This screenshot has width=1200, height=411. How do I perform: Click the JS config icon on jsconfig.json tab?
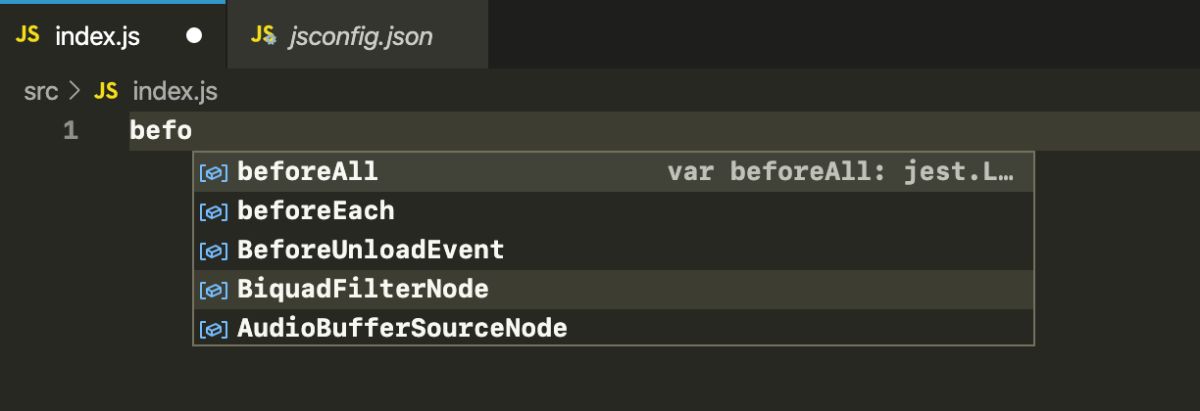click(x=263, y=36)
